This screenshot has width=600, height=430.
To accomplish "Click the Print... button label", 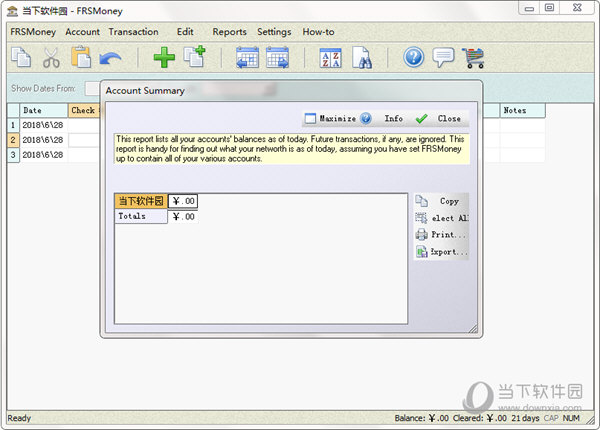I will click(x=448, y=235).
